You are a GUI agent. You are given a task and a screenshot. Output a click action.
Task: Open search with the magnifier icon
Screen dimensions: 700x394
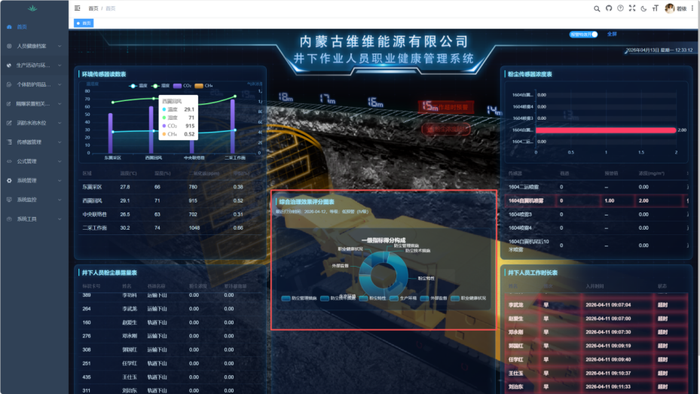pos(596,8)
